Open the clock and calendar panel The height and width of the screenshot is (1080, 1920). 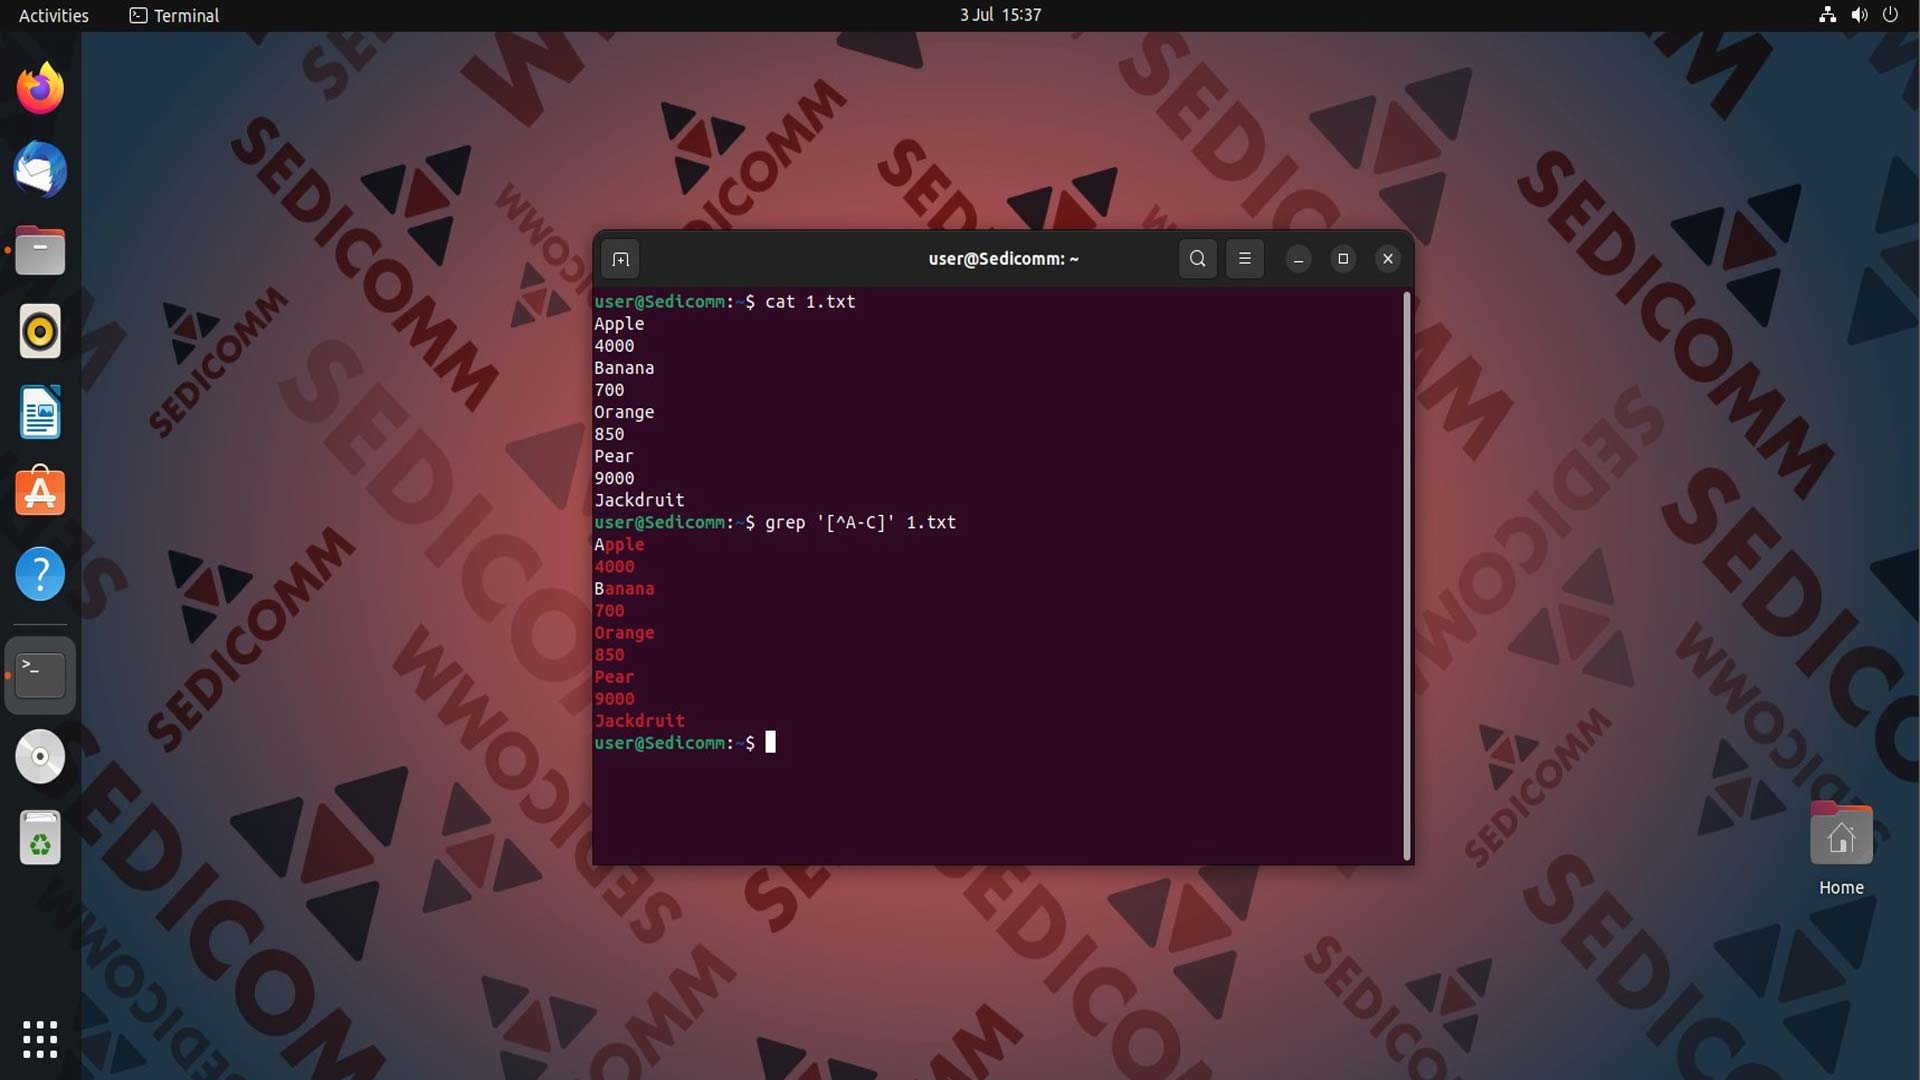pos(1000,15)
